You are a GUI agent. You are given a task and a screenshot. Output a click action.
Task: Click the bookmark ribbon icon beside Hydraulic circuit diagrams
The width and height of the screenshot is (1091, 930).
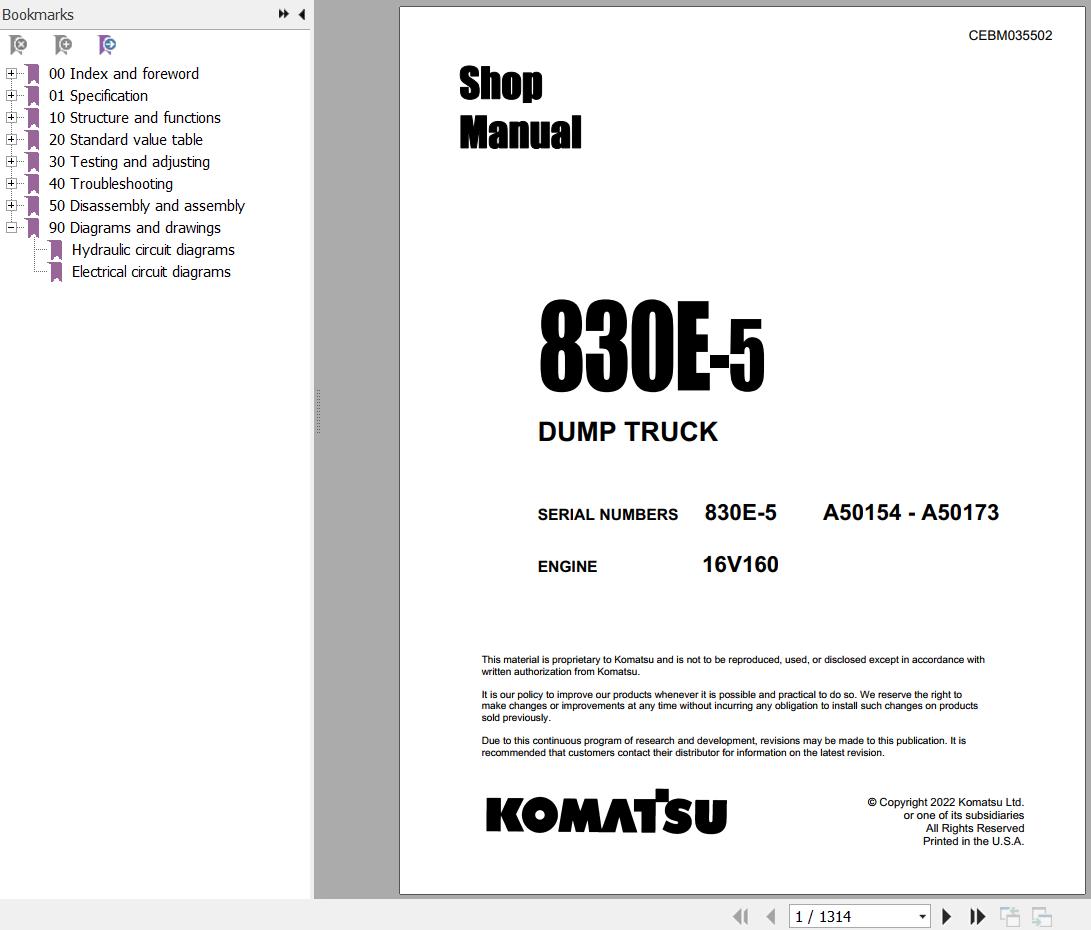coord(56,250)
